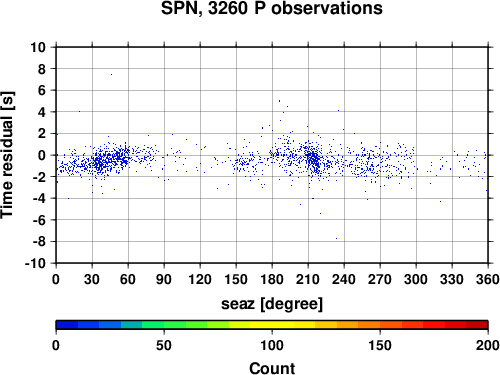Click the y-axis tick label -10
The height and width of the screenshot is (375, 500).
click(x=35, y=263)
